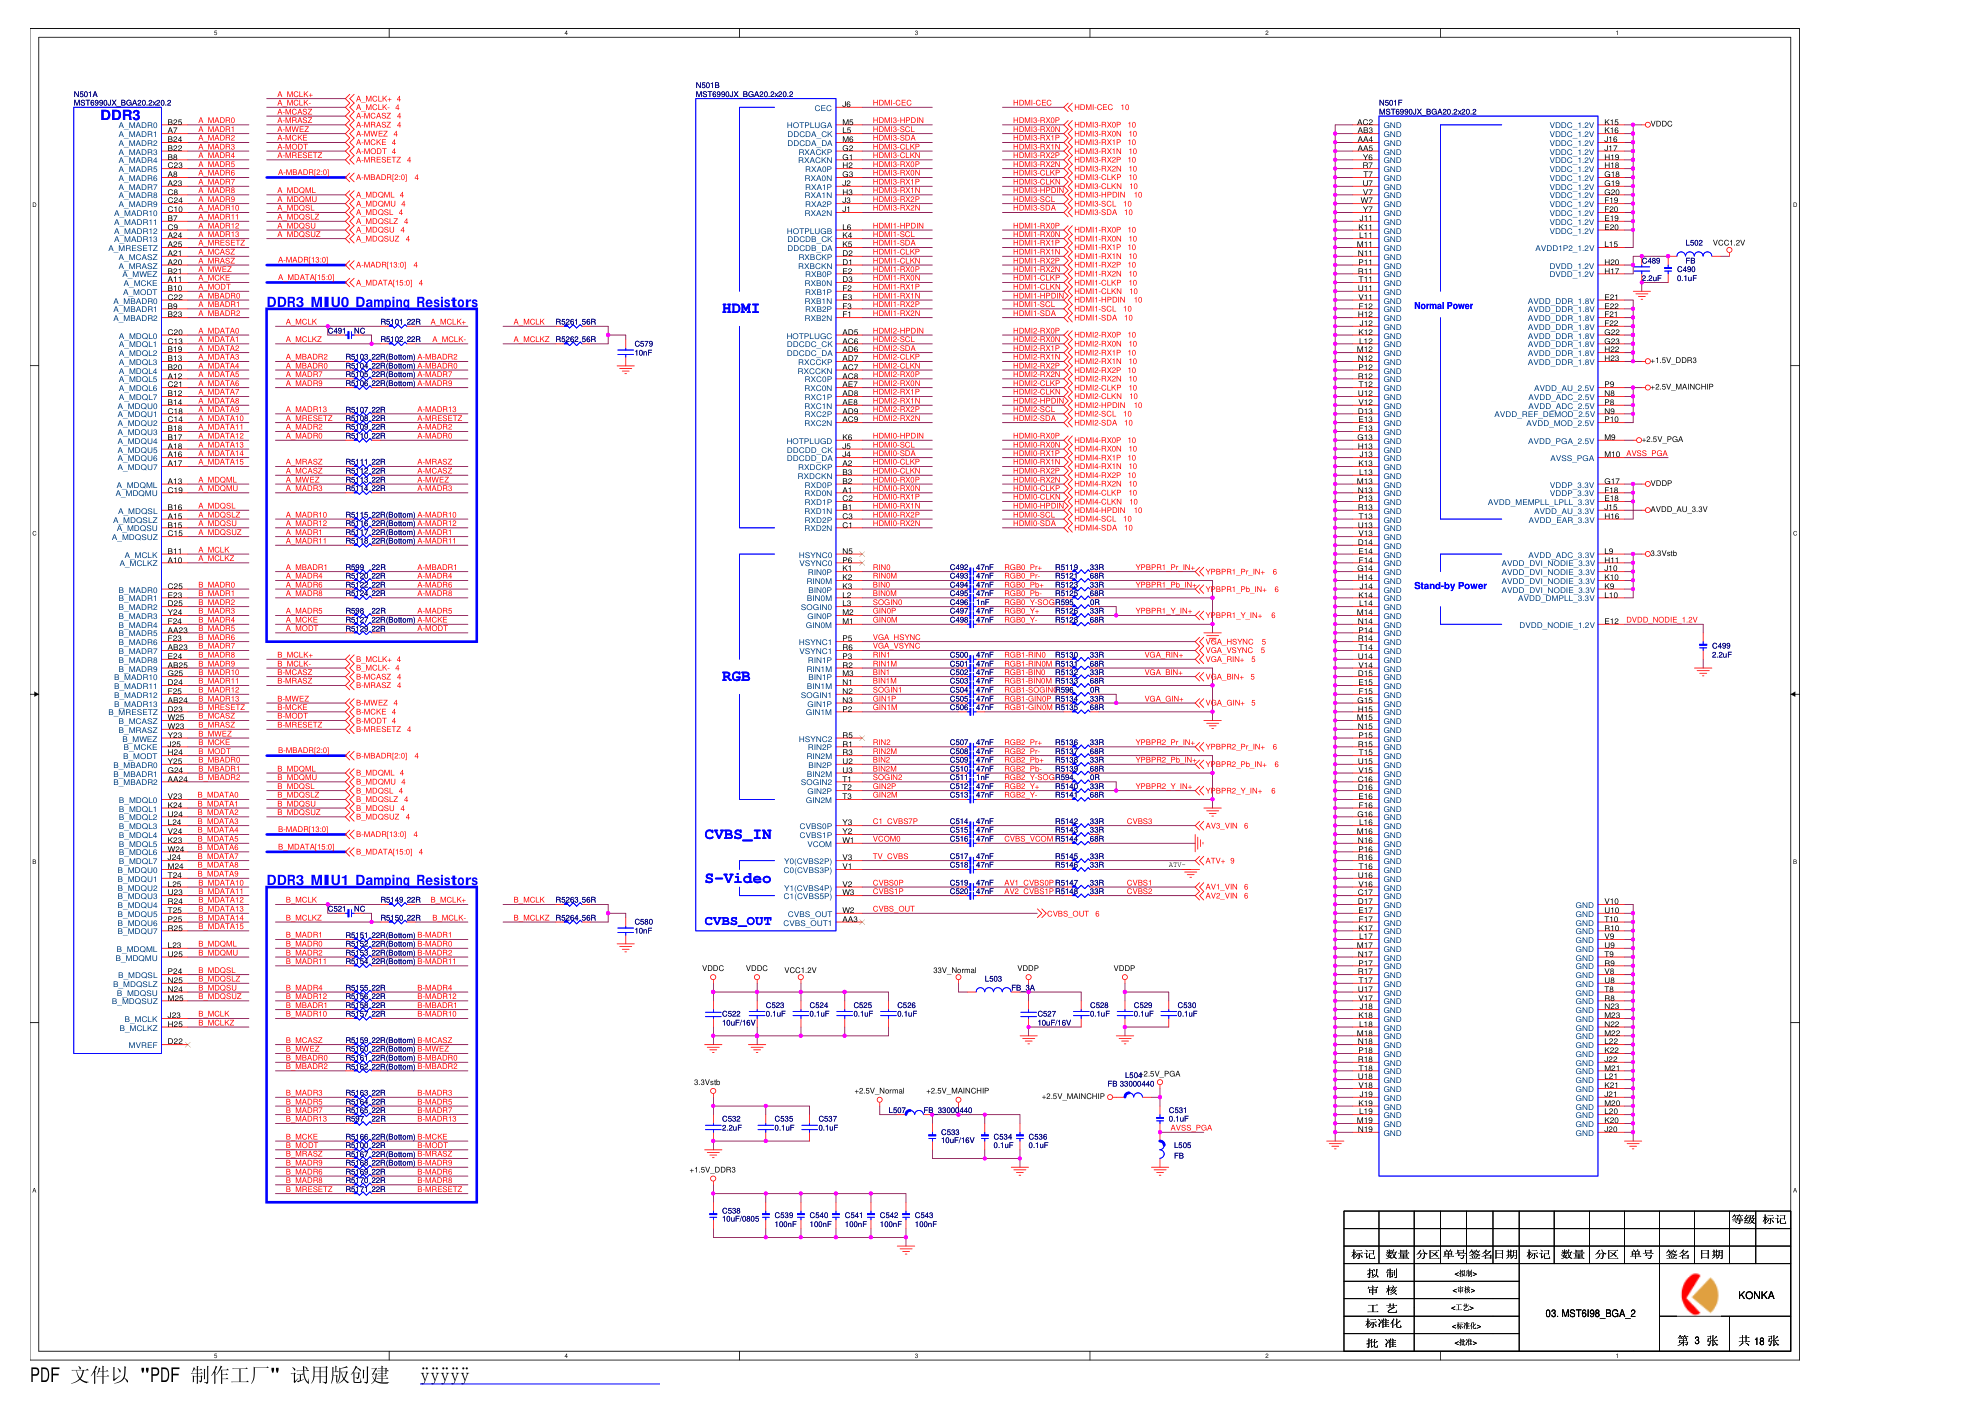Click the capacitor label C538
1984x1402 pixels.
pos(731,1211)
